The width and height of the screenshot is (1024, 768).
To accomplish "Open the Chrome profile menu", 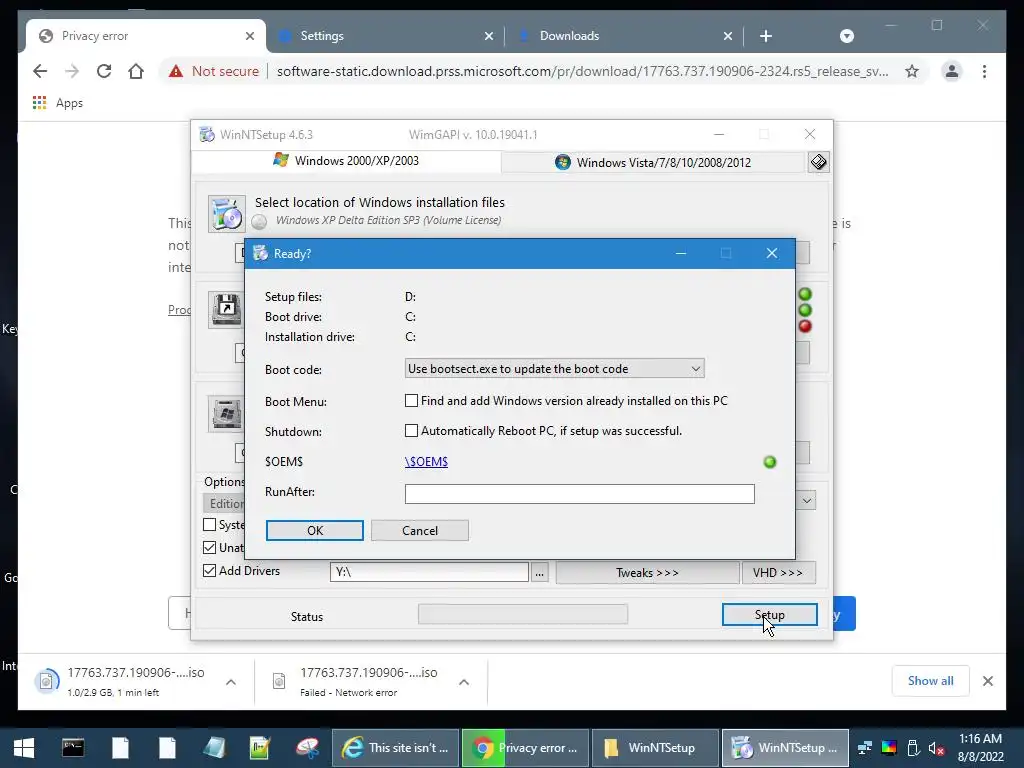I will tap(952, 71).
